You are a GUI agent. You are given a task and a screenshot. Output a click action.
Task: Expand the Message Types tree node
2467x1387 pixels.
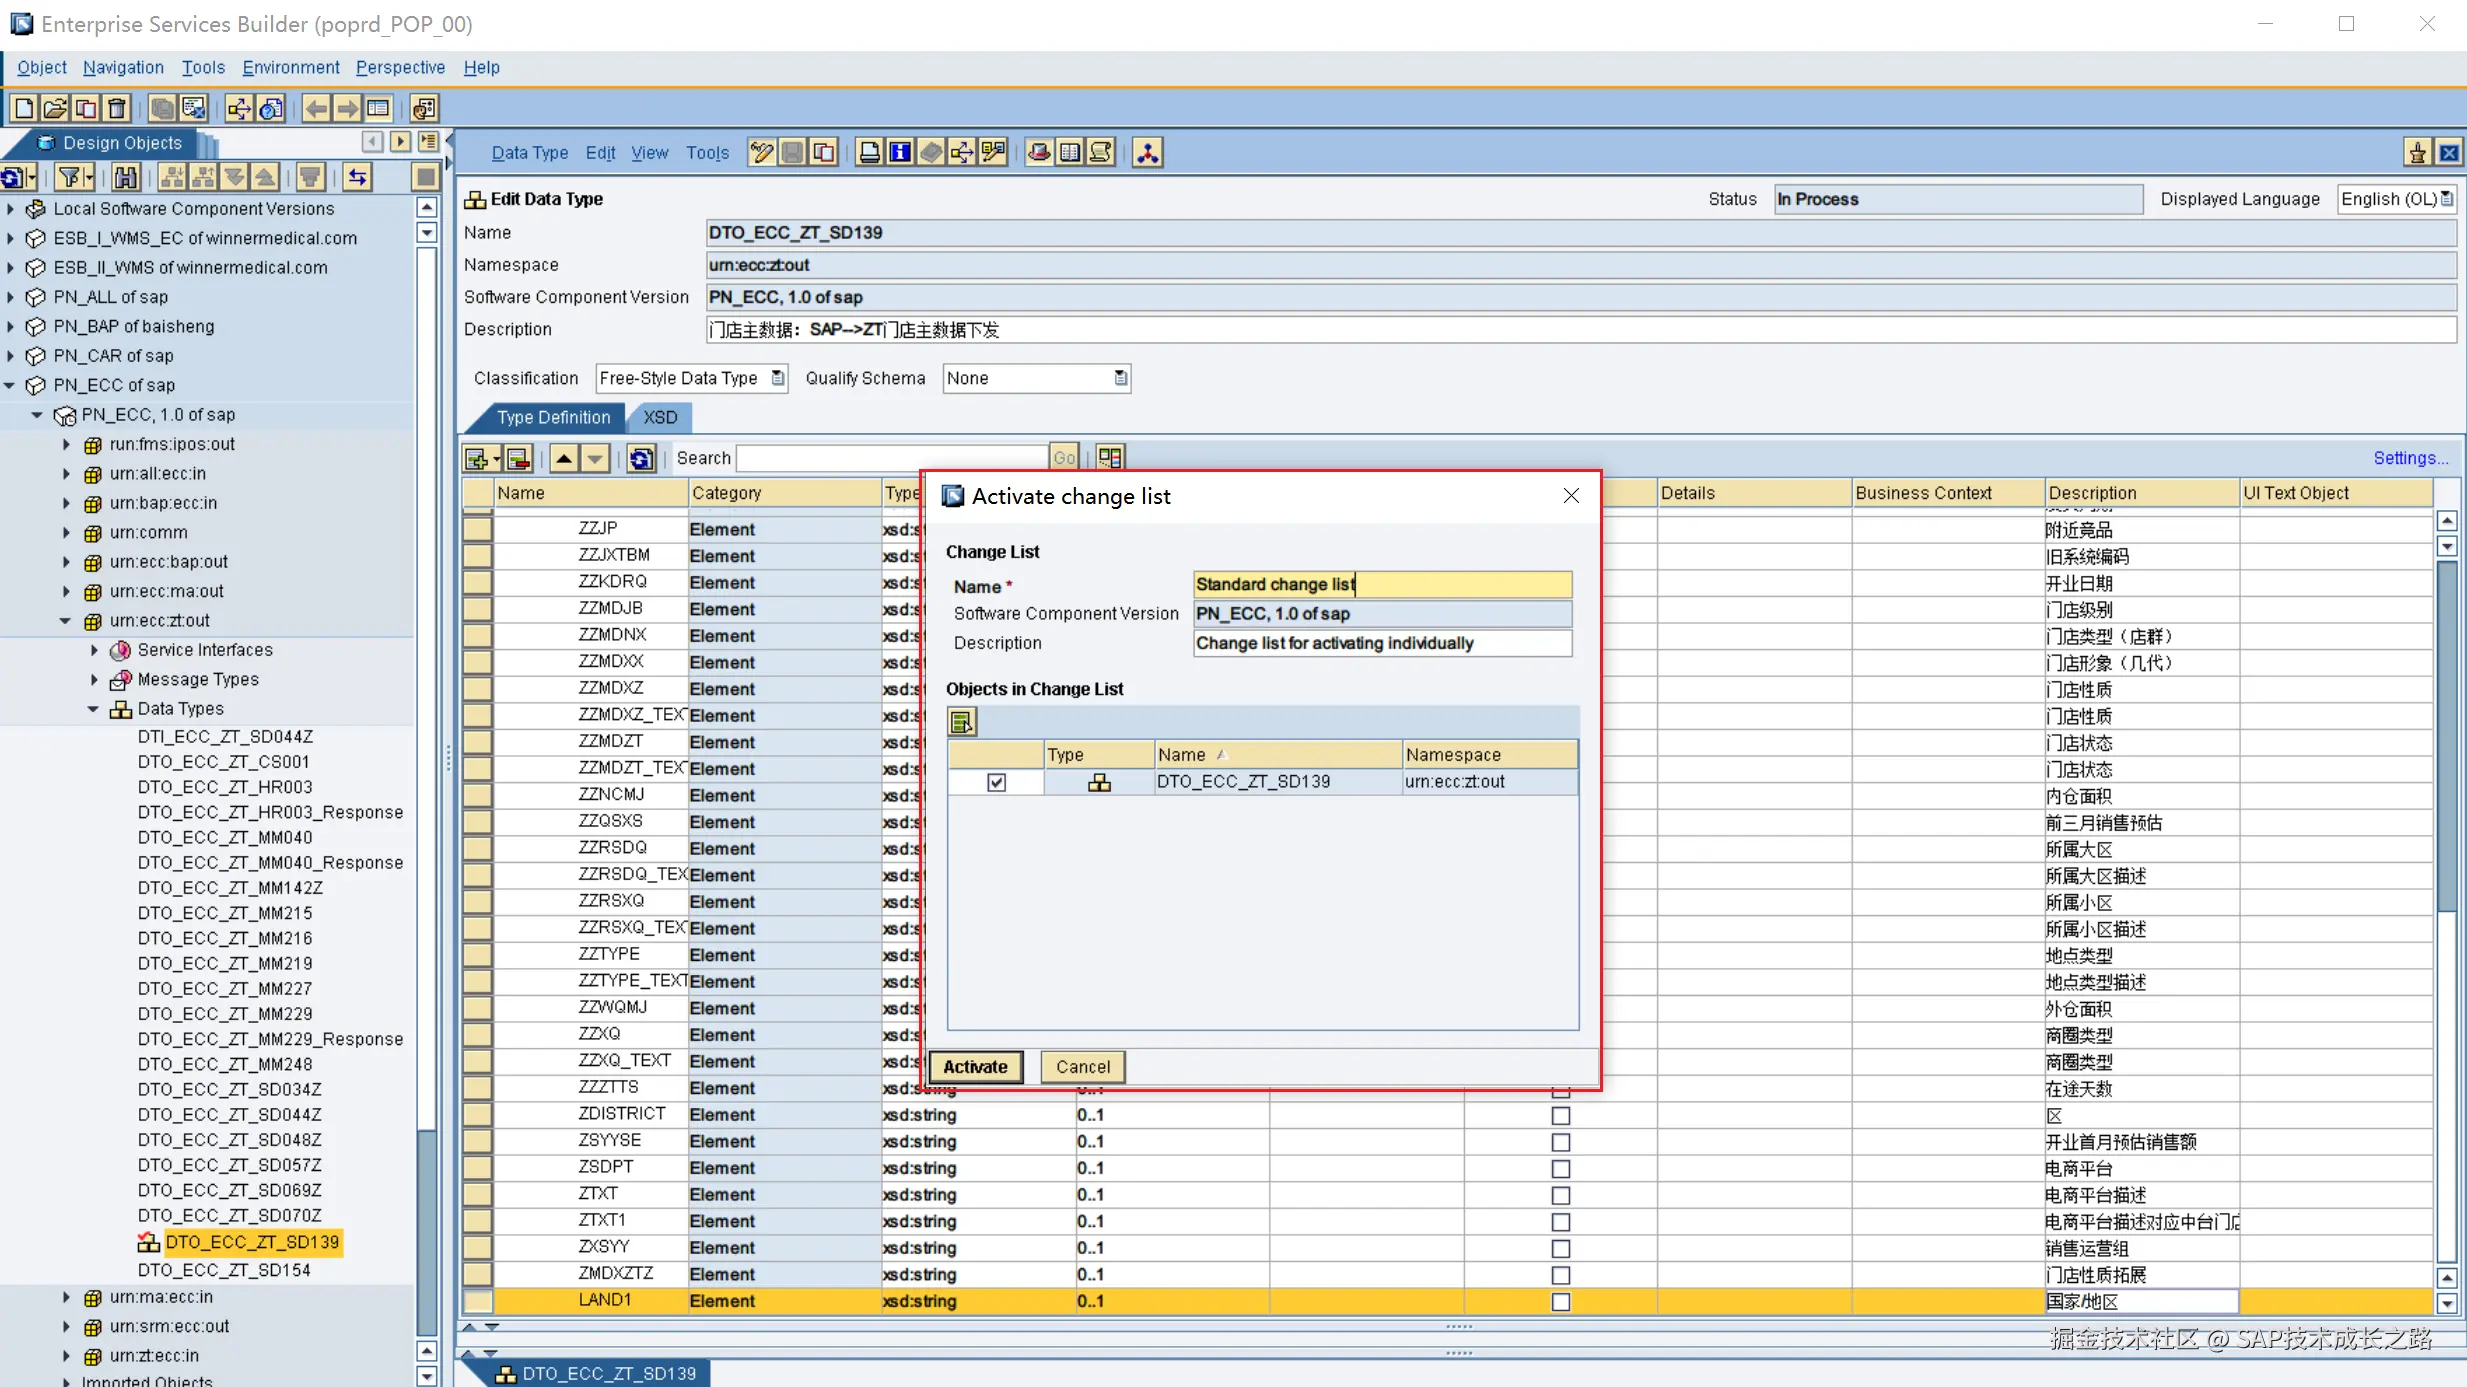click(x=94, y=680)
